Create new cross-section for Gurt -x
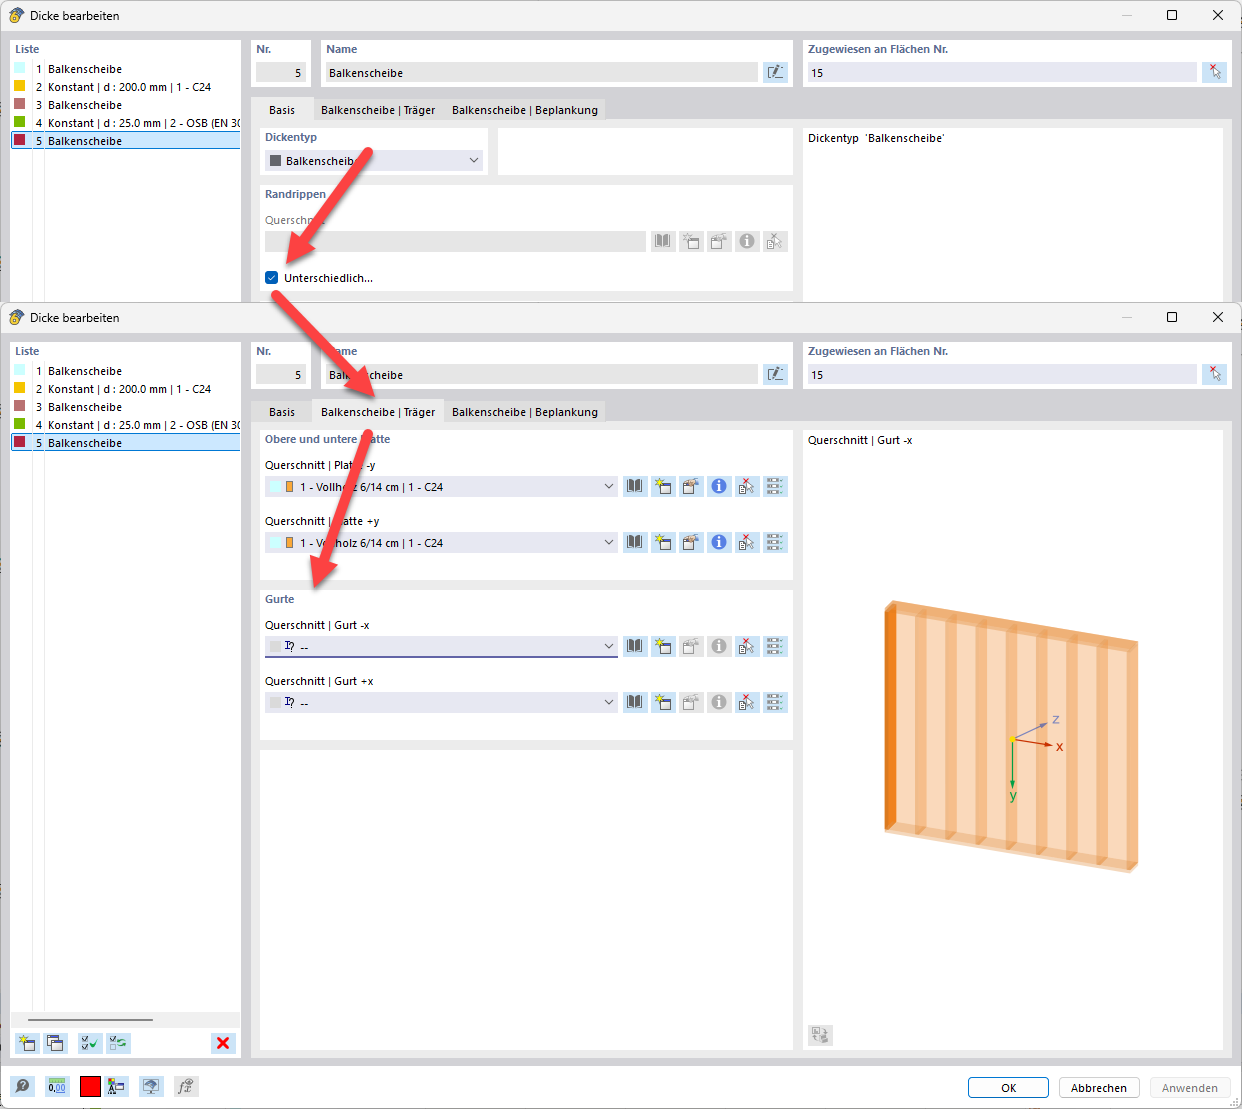Image resolution: width=1242 pixels, height=1109 pixels. [x=663, y=646]
